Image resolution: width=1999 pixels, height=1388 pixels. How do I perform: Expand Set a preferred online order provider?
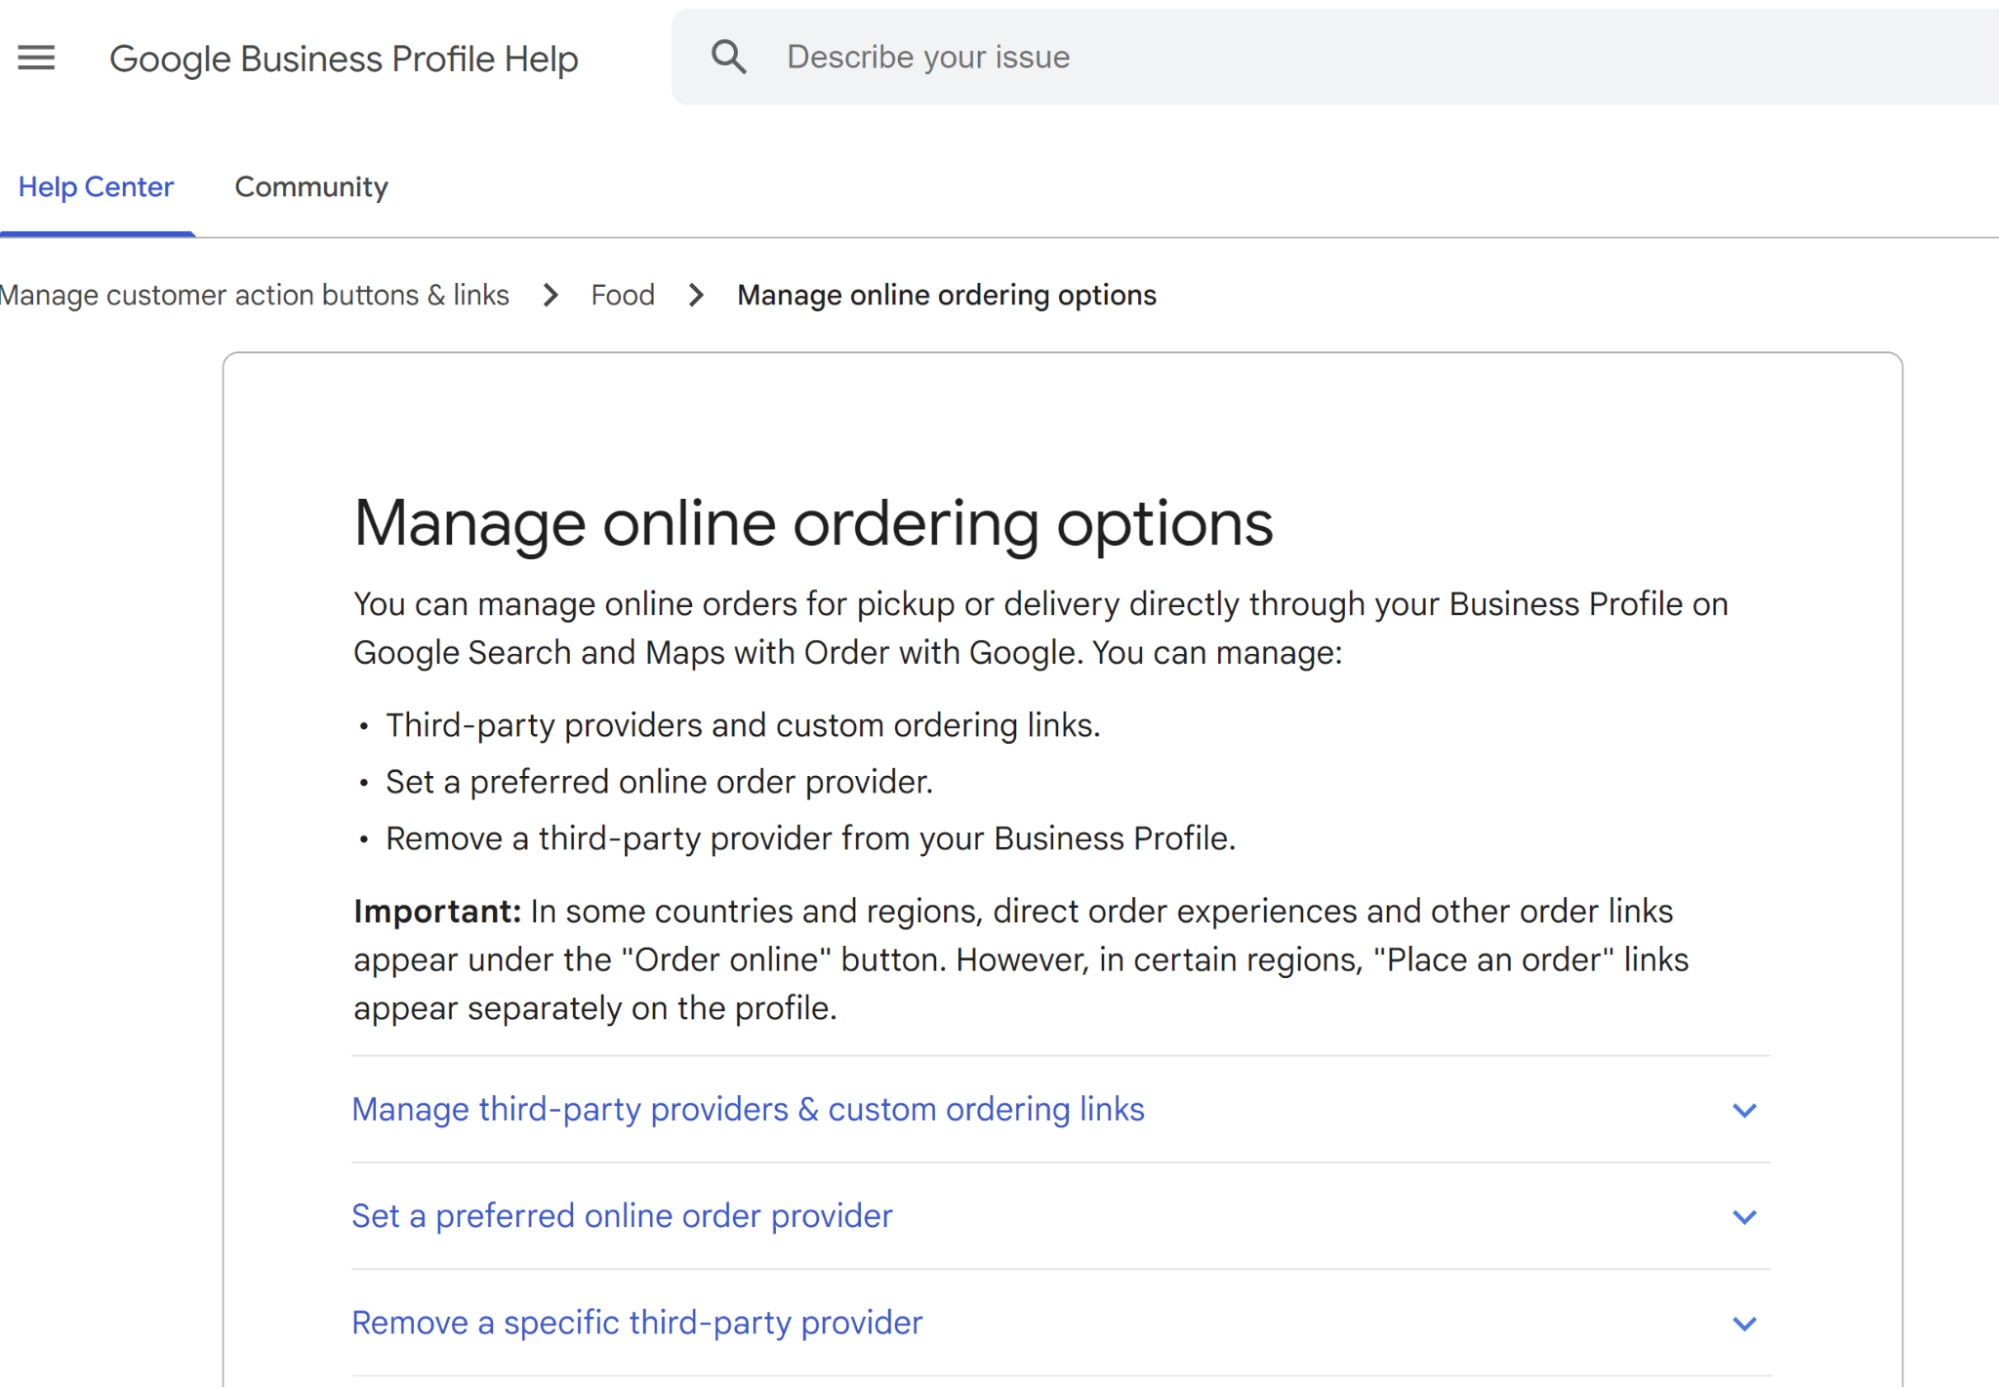coord(622,1216)
